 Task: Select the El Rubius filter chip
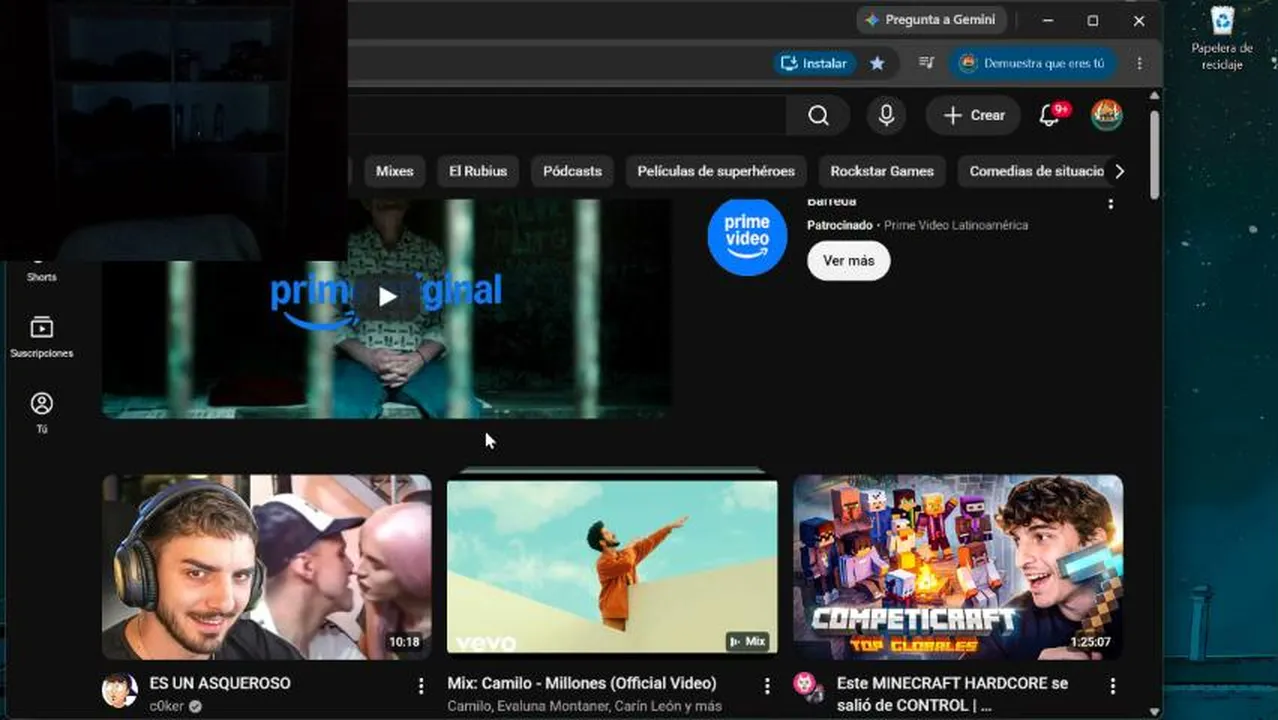pyautogui.click(x=478, y=171)
